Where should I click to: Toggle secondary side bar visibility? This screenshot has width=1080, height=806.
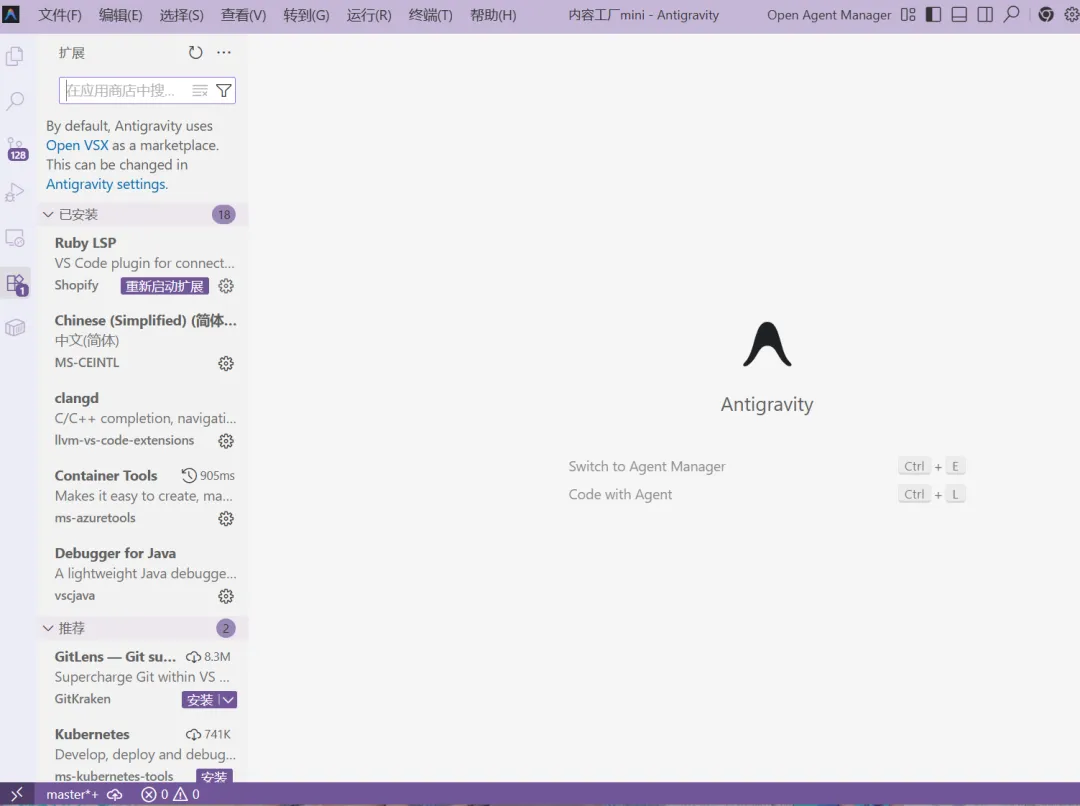[x=985, y=14]
